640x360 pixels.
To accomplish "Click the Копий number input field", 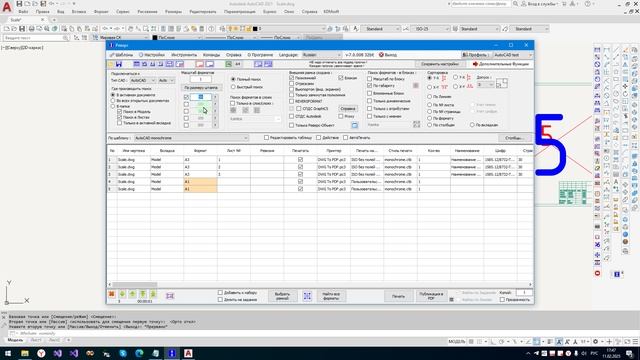I will 524,293.
